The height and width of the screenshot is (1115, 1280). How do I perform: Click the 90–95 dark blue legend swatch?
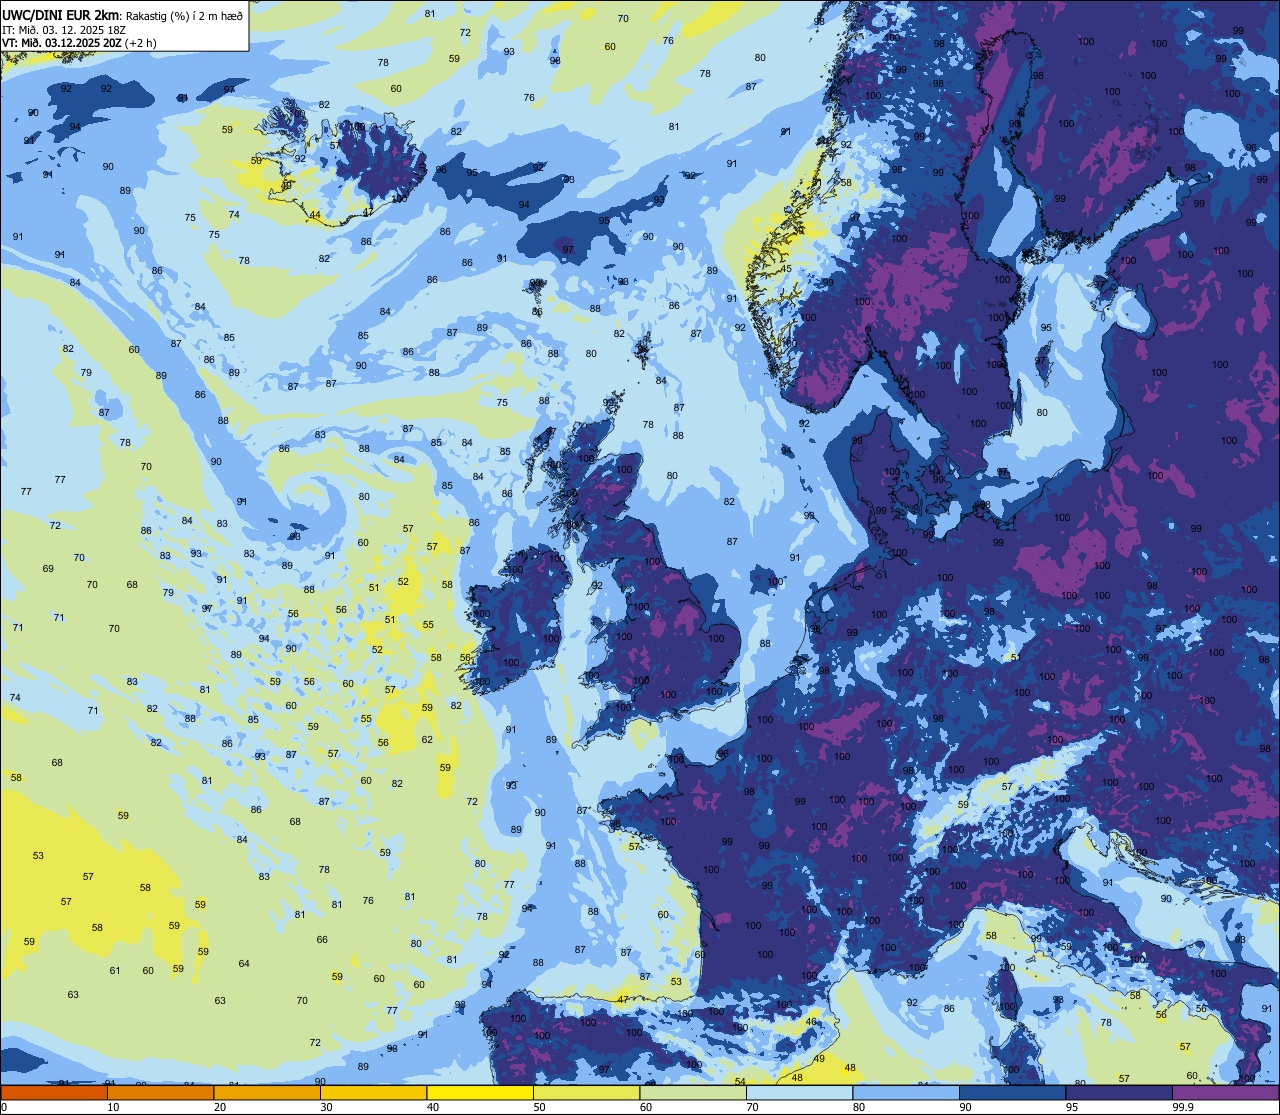point(1012,1092)
